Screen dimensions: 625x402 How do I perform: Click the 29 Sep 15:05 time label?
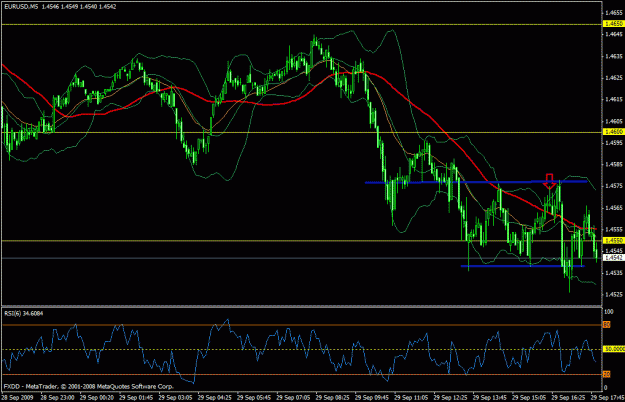click(x=529, y=398)
